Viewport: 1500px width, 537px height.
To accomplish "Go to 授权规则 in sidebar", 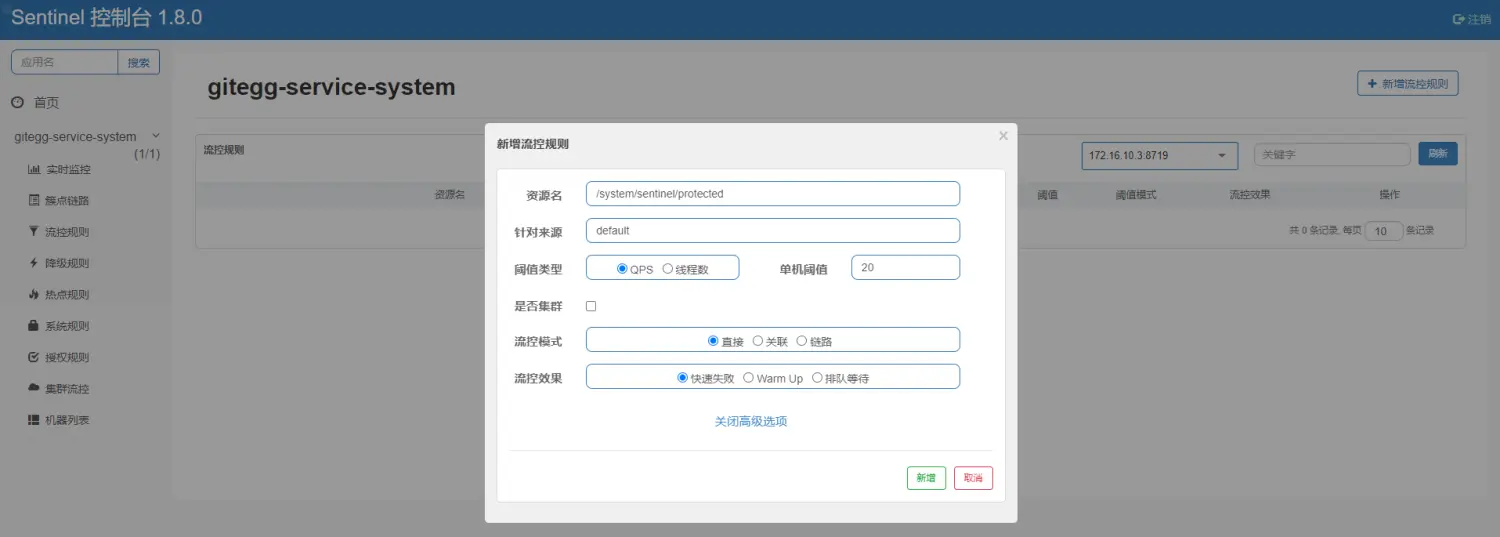I will click(x=68, y=357).
